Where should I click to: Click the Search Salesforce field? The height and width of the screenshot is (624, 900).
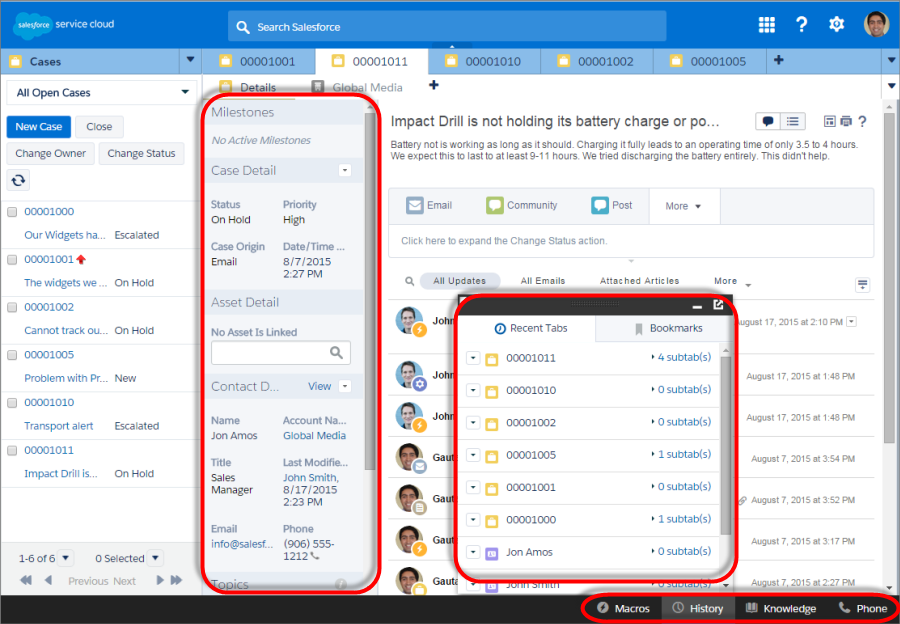(447, 26)
